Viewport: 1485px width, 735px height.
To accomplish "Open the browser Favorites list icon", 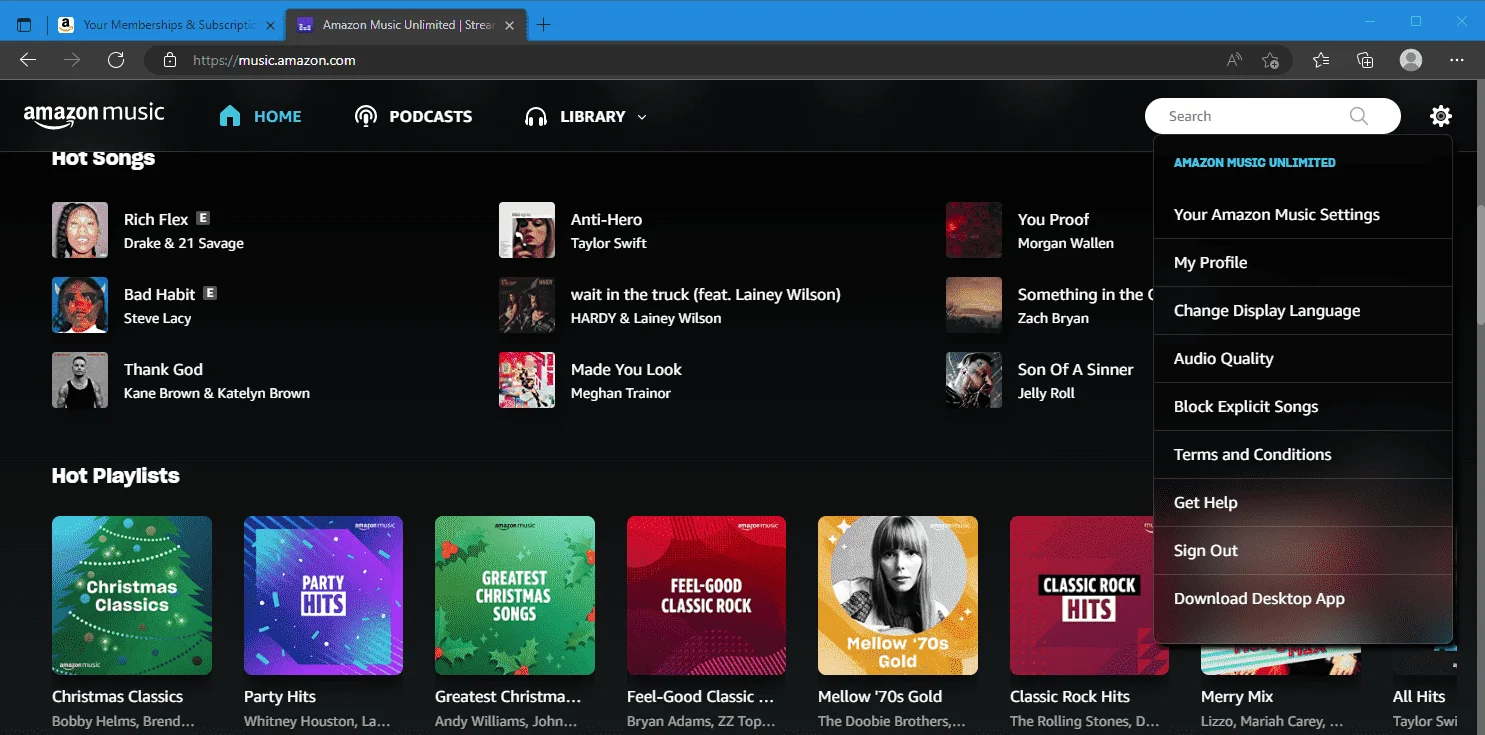I will [x=1321, y=60].
